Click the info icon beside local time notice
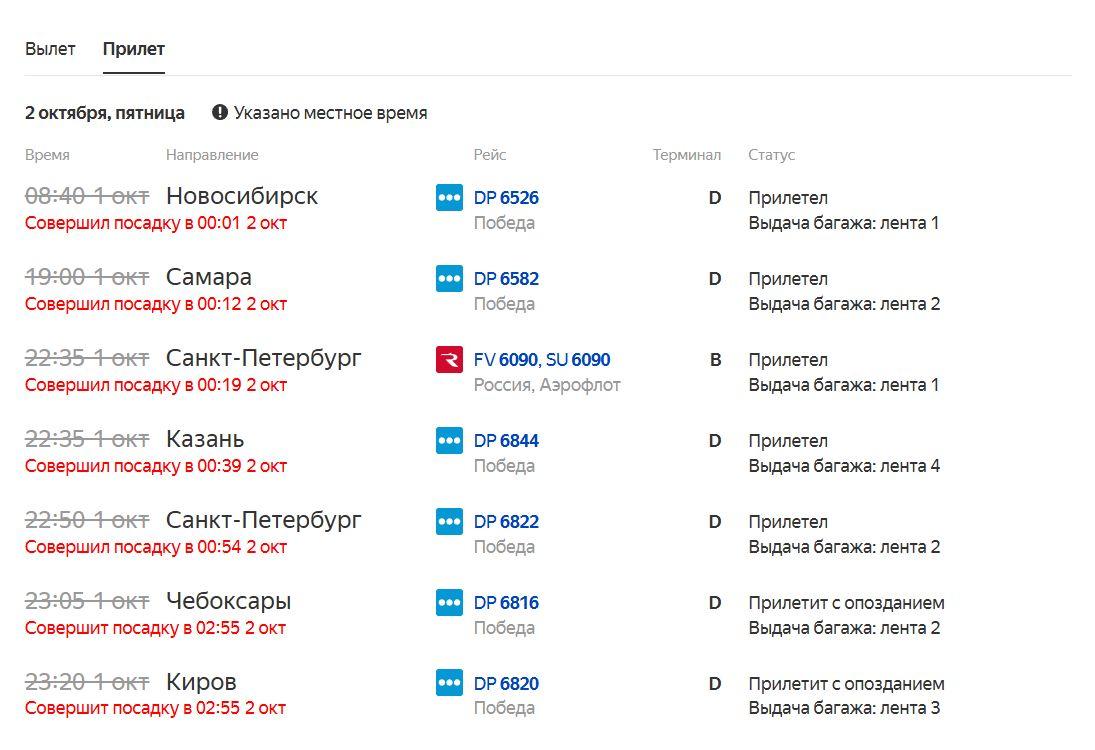Viewport: 1095px width, 750px height. click(x=220, y=112)
